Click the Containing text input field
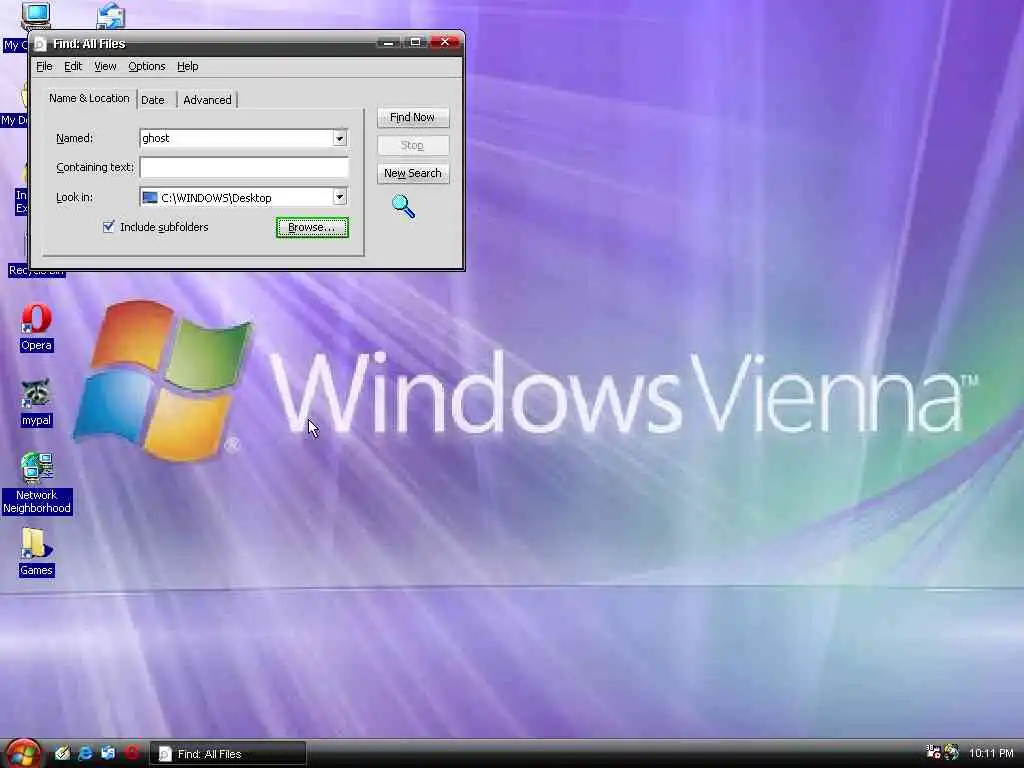 (x=244, y=167)
